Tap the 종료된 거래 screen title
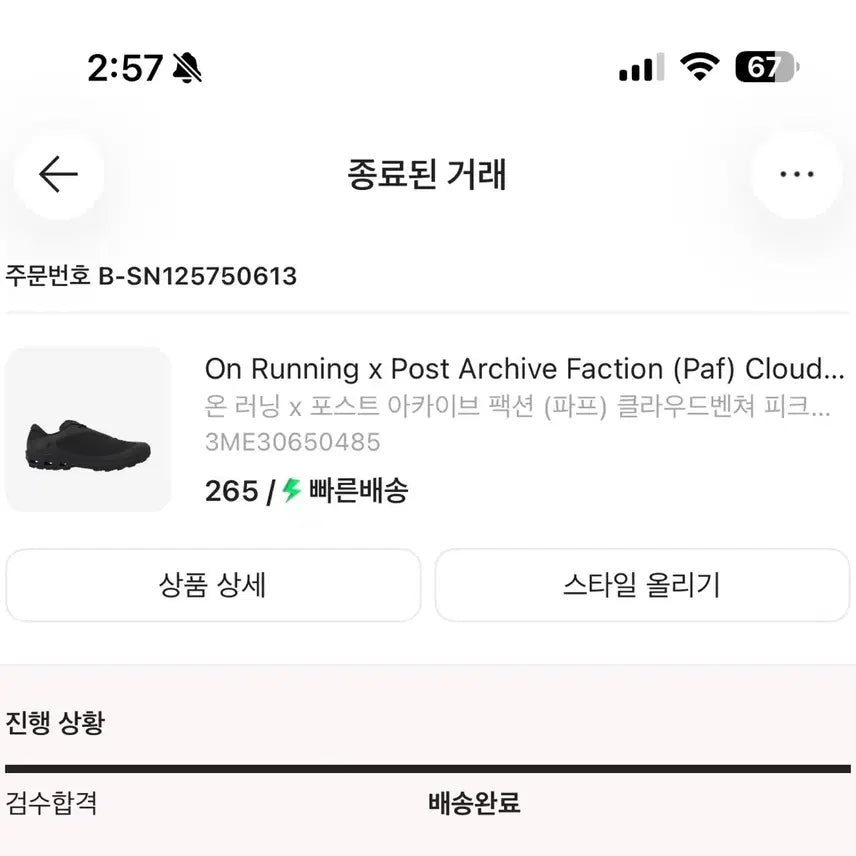The image size is (856, 856). (428, 174)
